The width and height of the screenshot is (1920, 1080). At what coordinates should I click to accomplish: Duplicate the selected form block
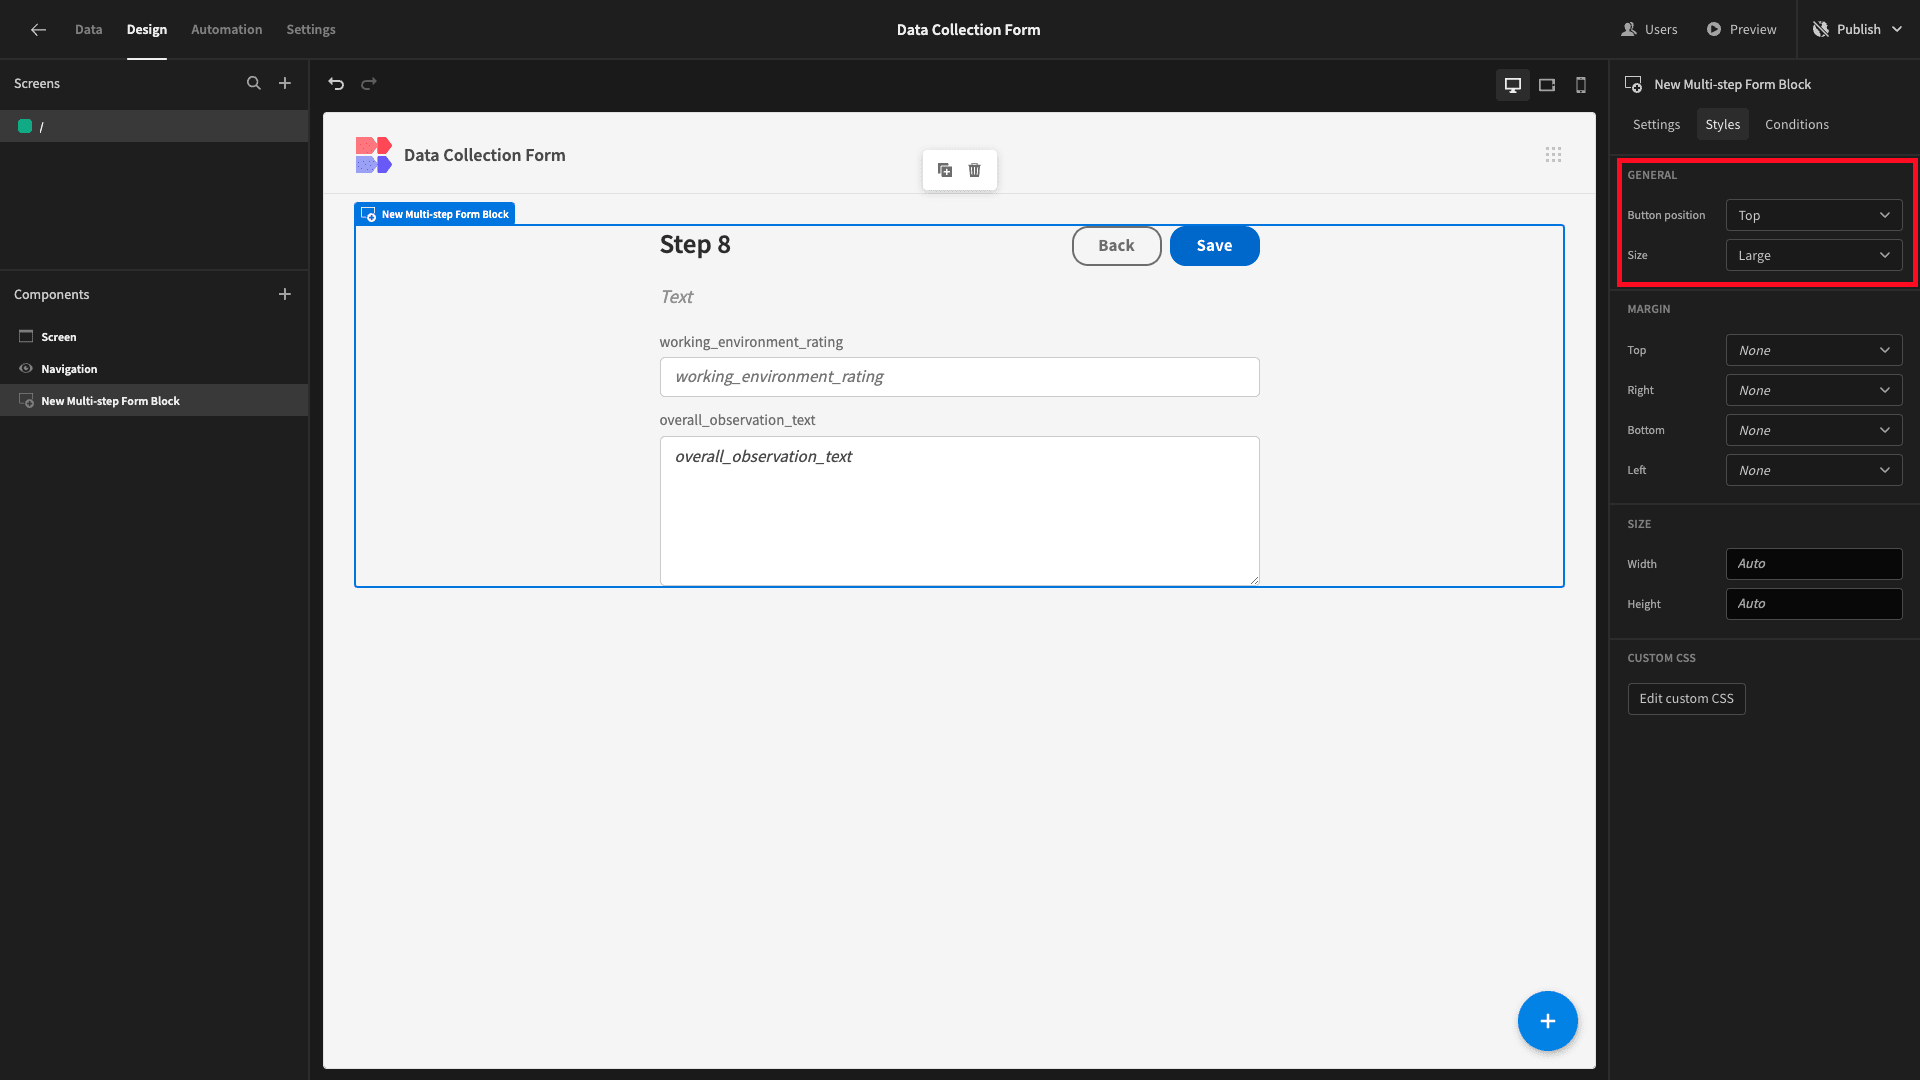coord(945,170)
